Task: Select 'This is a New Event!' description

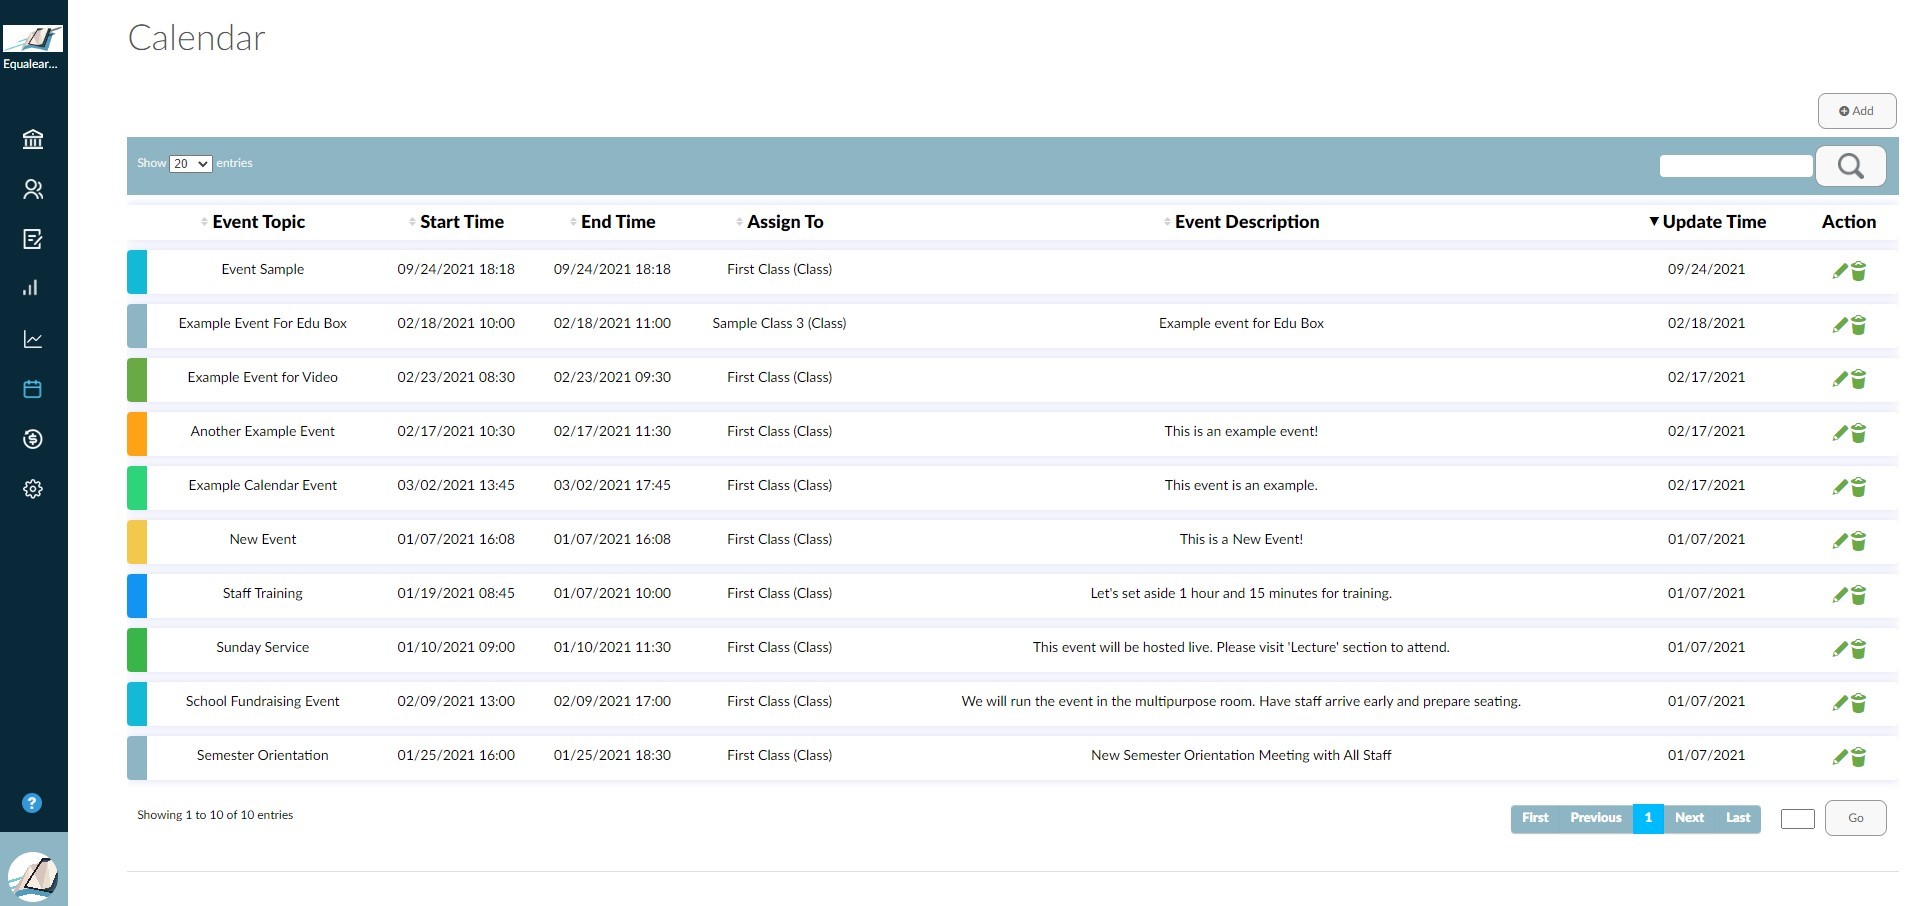Action: [1241, 539]
